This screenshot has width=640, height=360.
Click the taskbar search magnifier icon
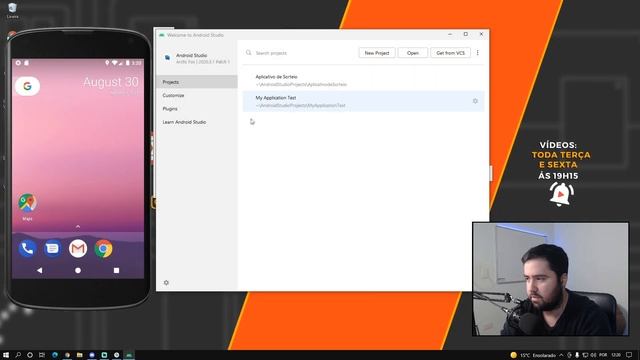click(x=18, y=355)
